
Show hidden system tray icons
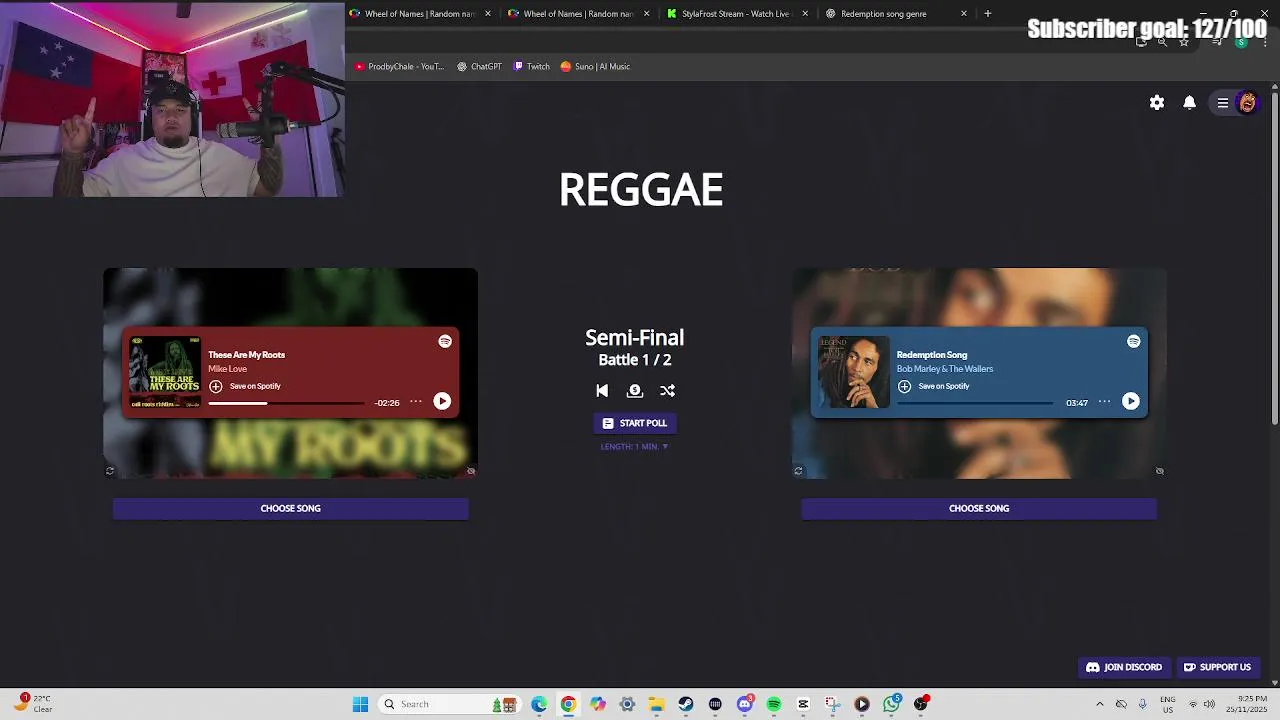1099,704
